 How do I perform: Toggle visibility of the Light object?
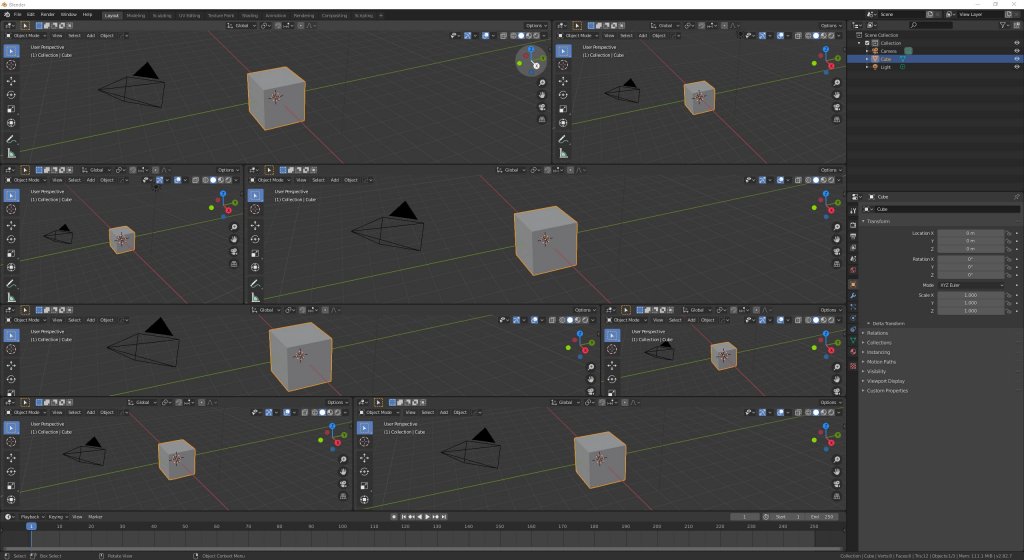(1016, 67)
